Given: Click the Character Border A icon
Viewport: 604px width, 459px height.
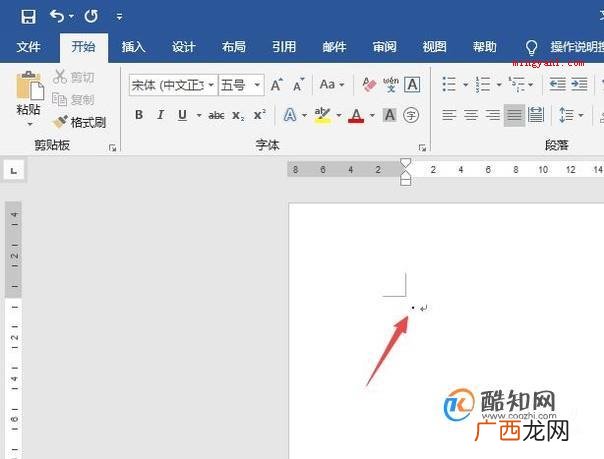Looking at the screenshot, I should pyautogui.click(x=412, y=84).
